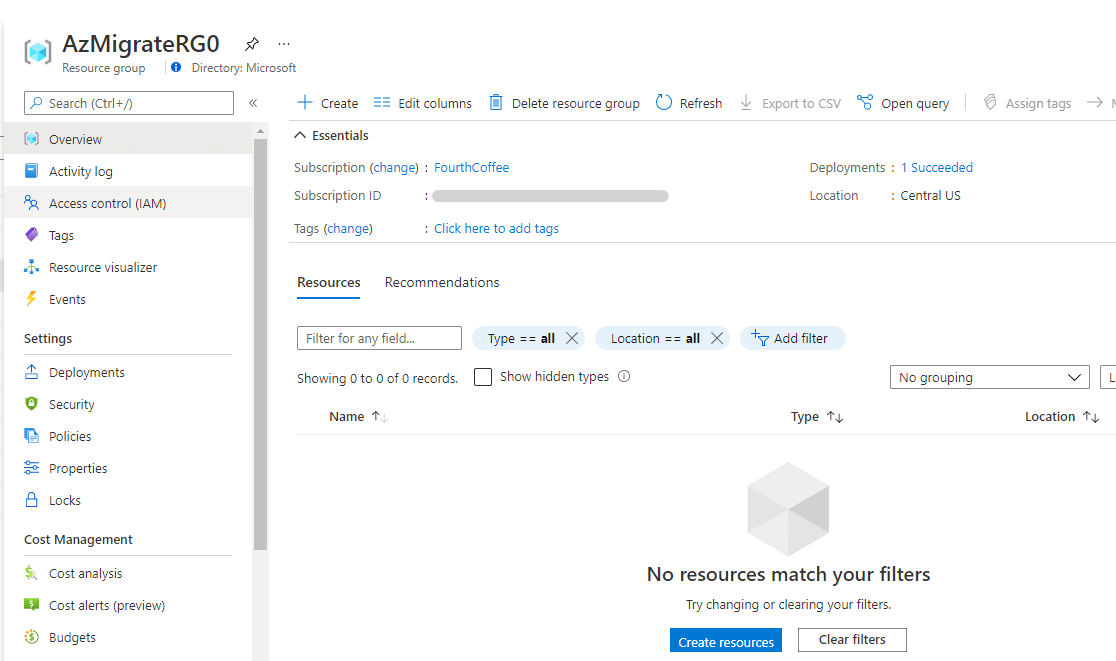Screen dimensions: 1116x661
Task: Open the more options ellipsis next to title
Action: pyautogui.click(x=284, y=44)
